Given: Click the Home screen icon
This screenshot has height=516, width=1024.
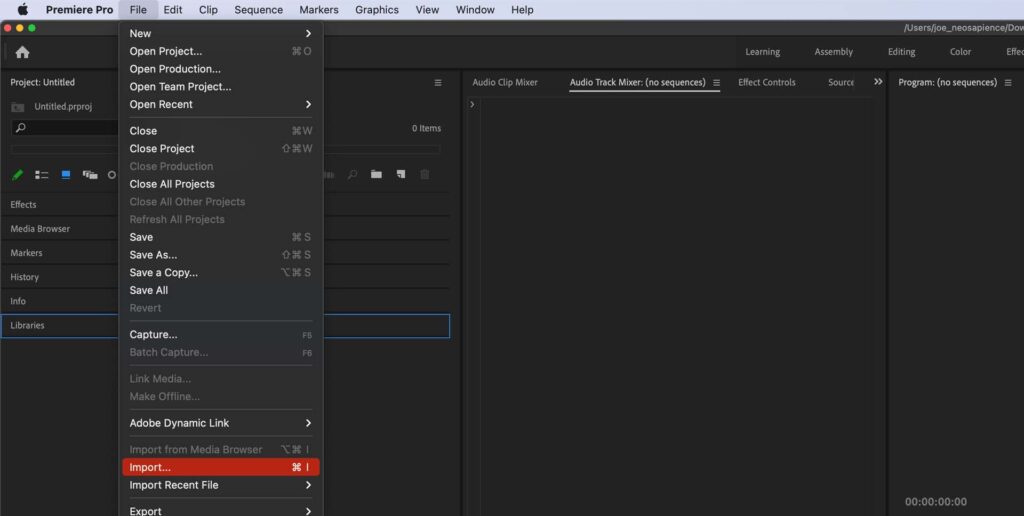Looking at the screenshot, I should [22, 52].
